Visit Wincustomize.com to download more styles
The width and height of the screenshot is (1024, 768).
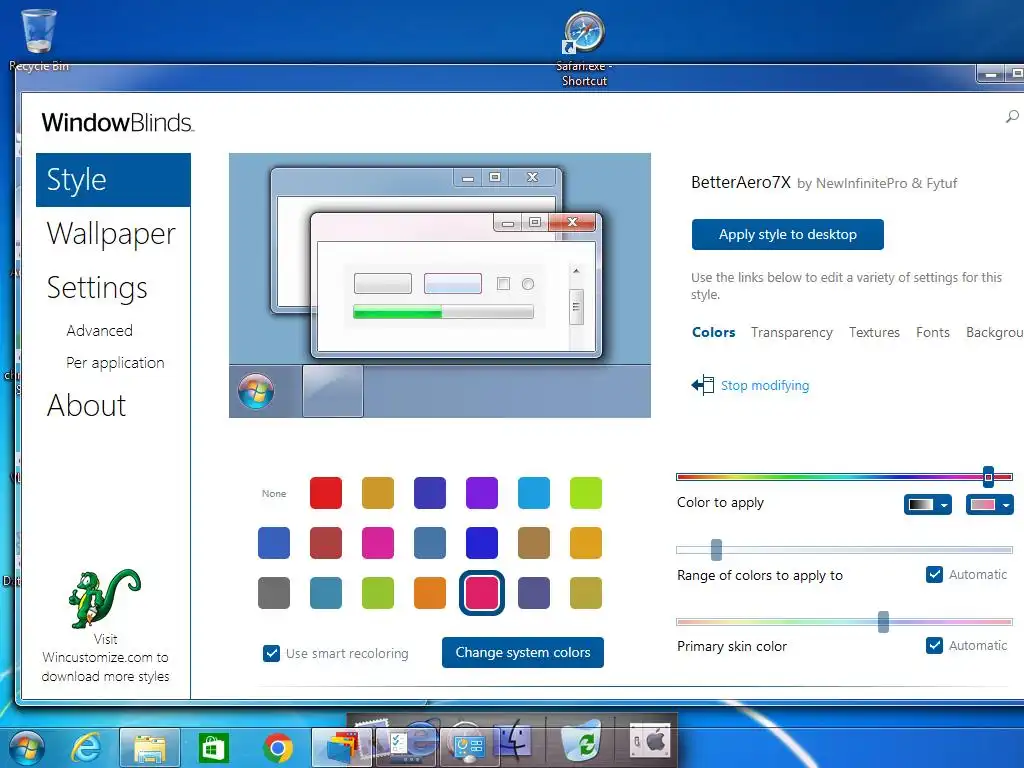pyautogui.click(x=105, y=658)
